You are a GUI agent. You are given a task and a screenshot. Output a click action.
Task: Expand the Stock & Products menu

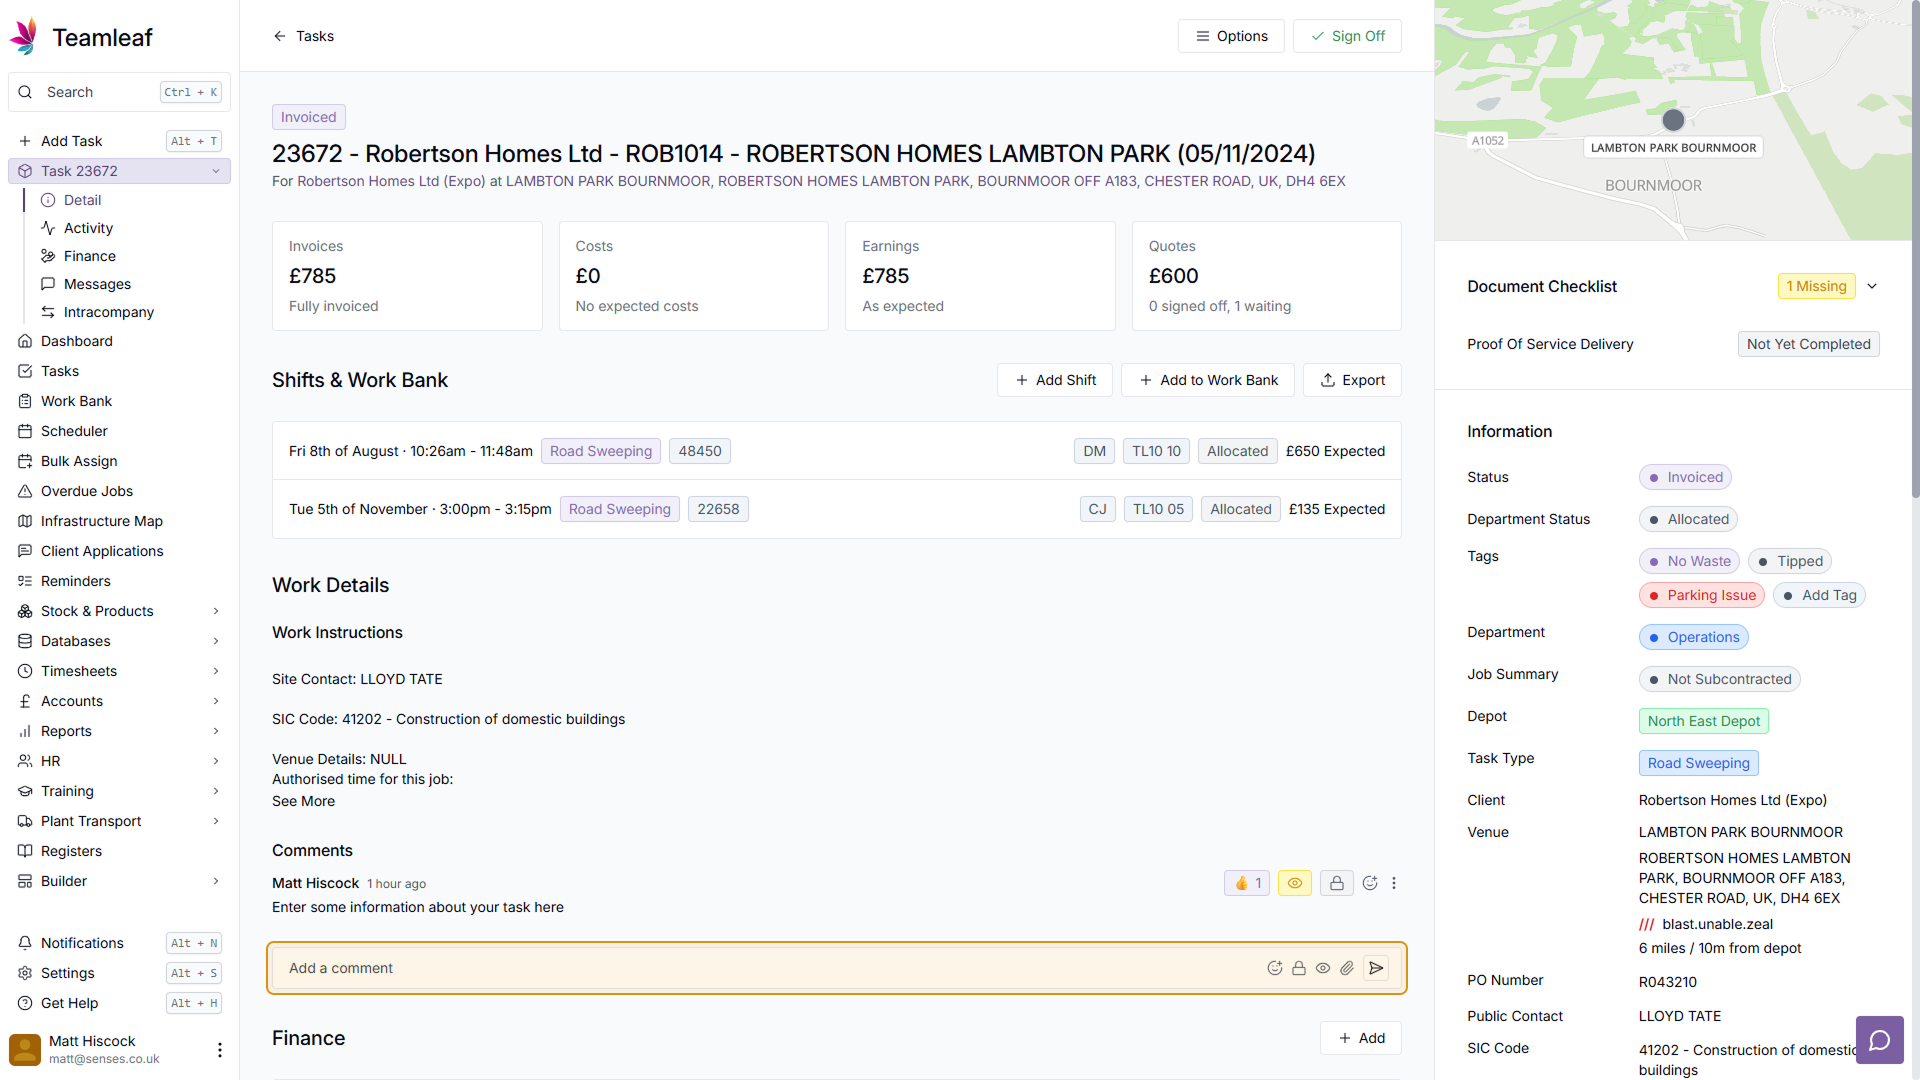216,611
